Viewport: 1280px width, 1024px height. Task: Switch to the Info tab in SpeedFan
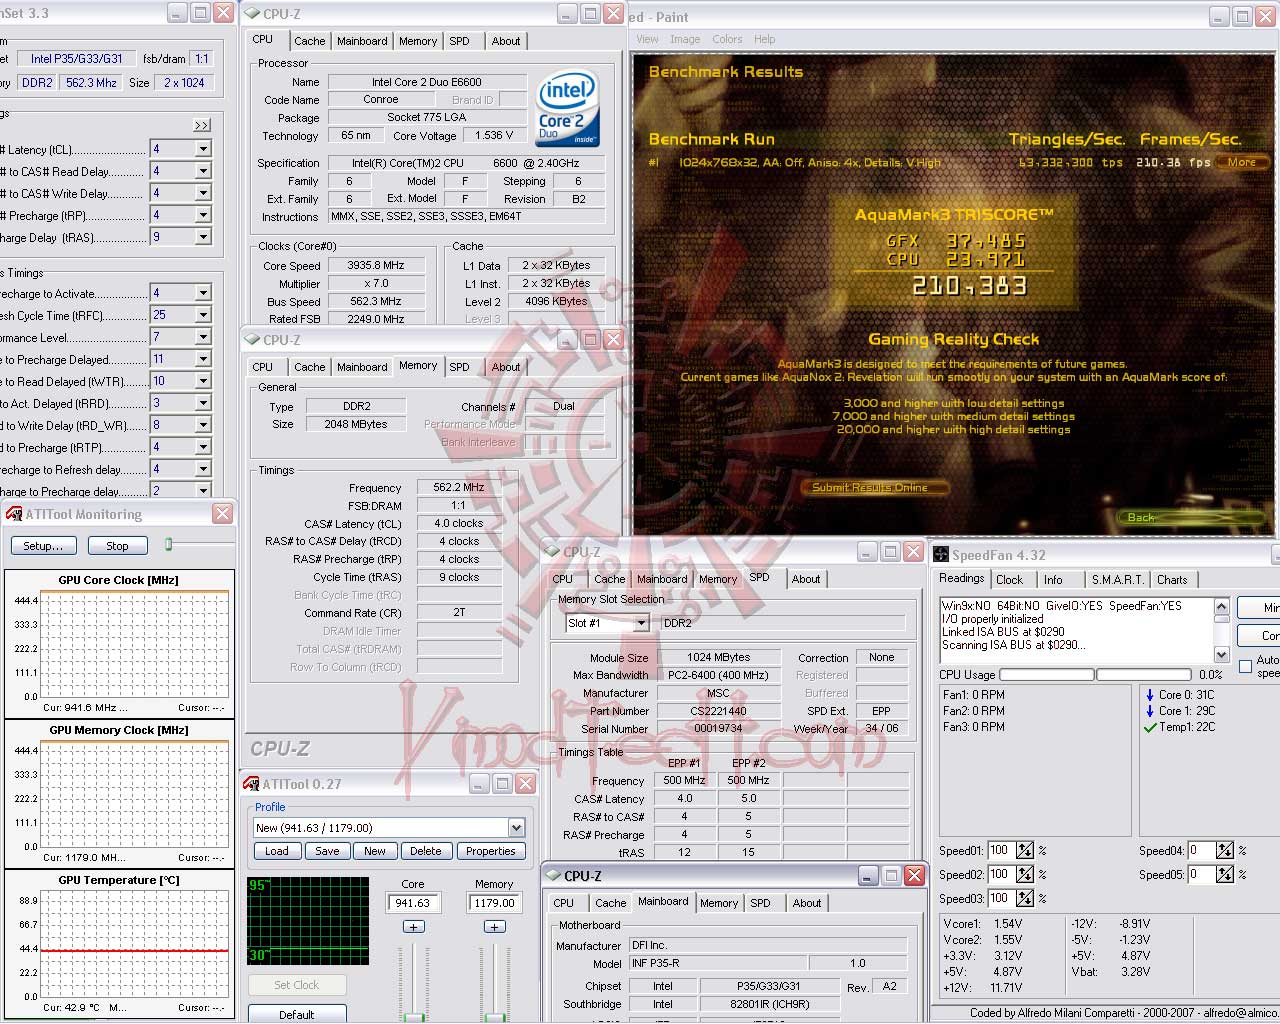click(1054, 580)
